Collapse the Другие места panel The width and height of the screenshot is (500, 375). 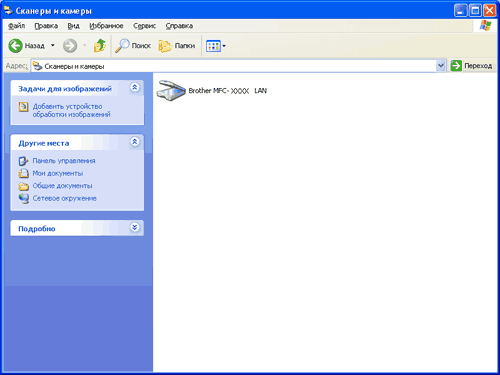point(135,142)
